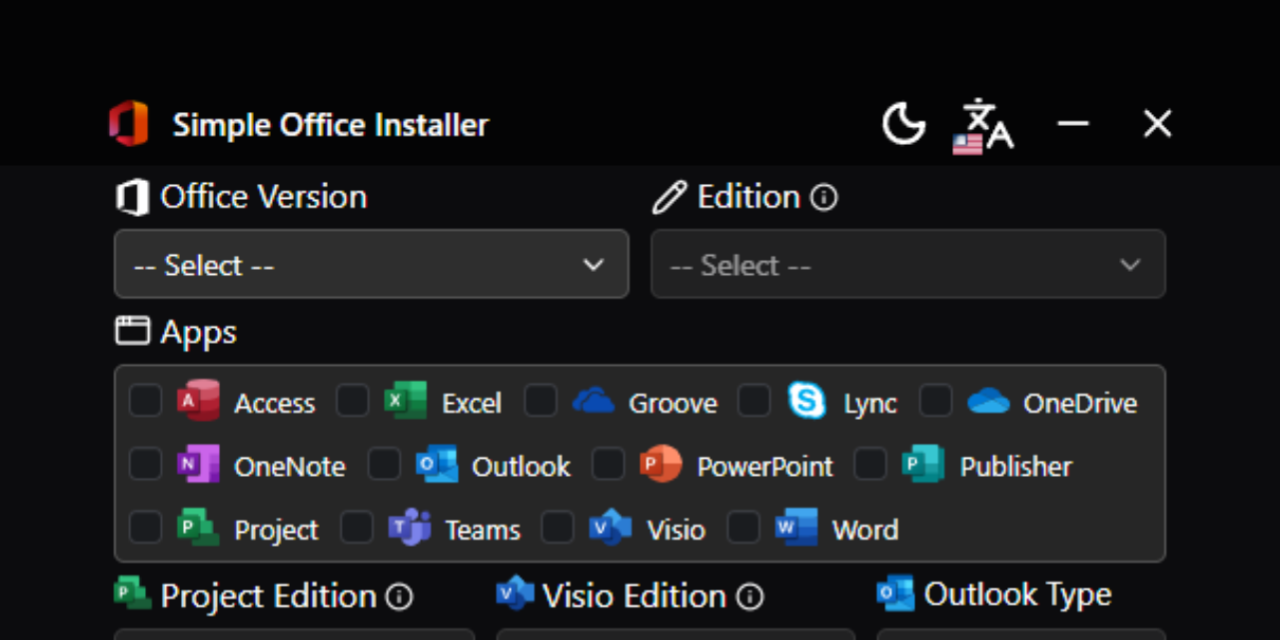Click the Edition info icon
The width and height of the screenshot is (1280, 640).
tap(824, 198)
